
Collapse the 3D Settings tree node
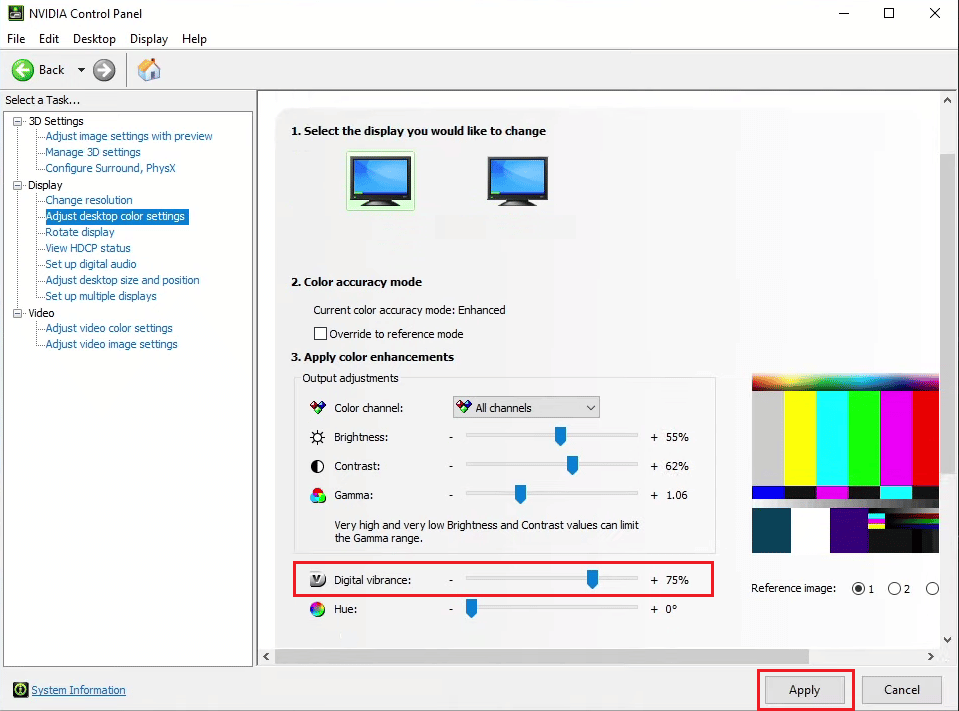pyautogui.click(x=18, y=121)
